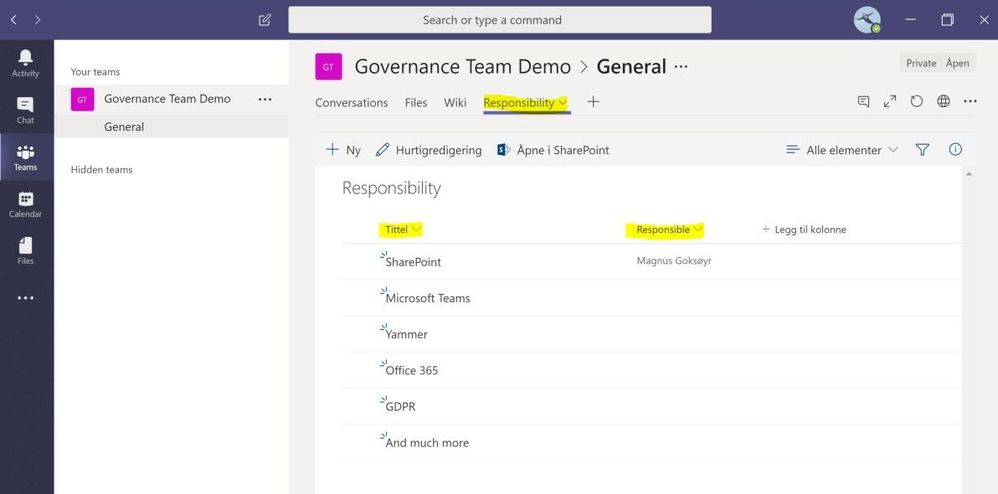
Task: Reload the tab with refresh icon
Action: [x=917, y=101]
